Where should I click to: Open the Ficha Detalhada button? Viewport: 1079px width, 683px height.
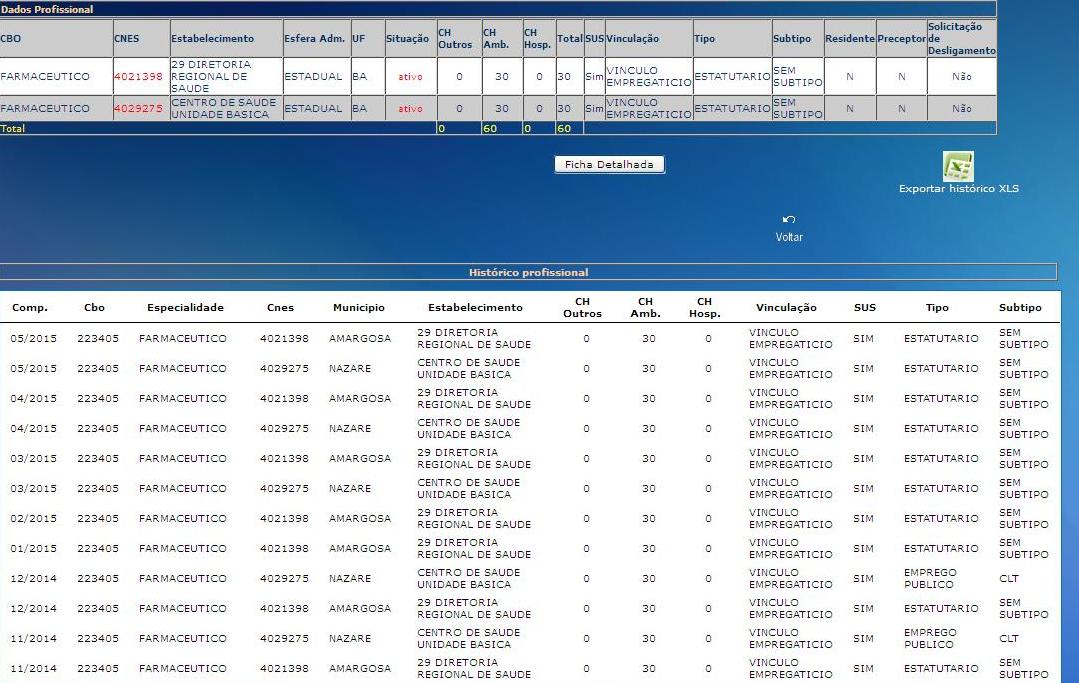click(x=609, y=165)
